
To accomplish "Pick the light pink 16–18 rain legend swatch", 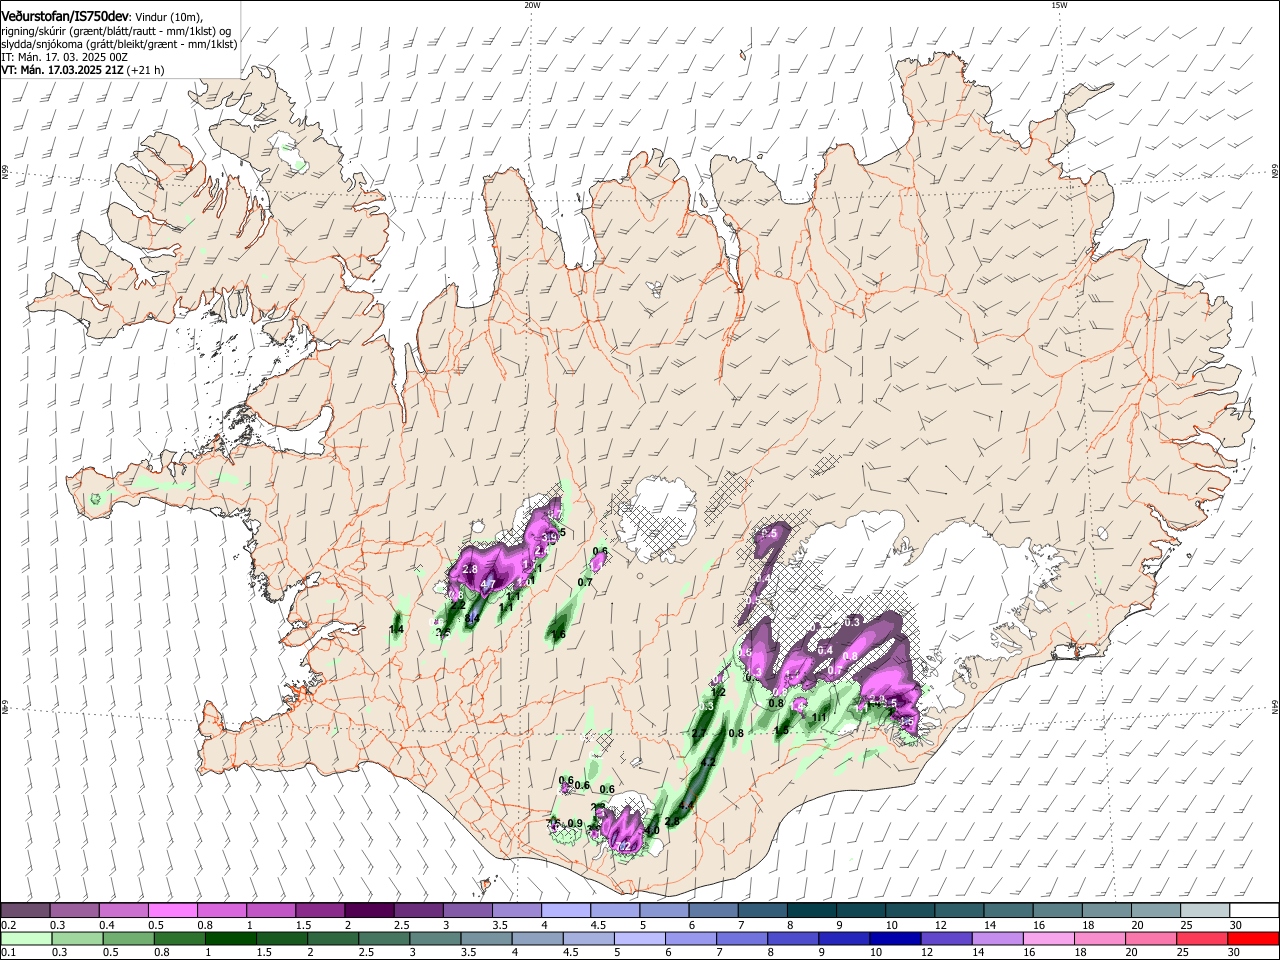I will pos(1049,938).
